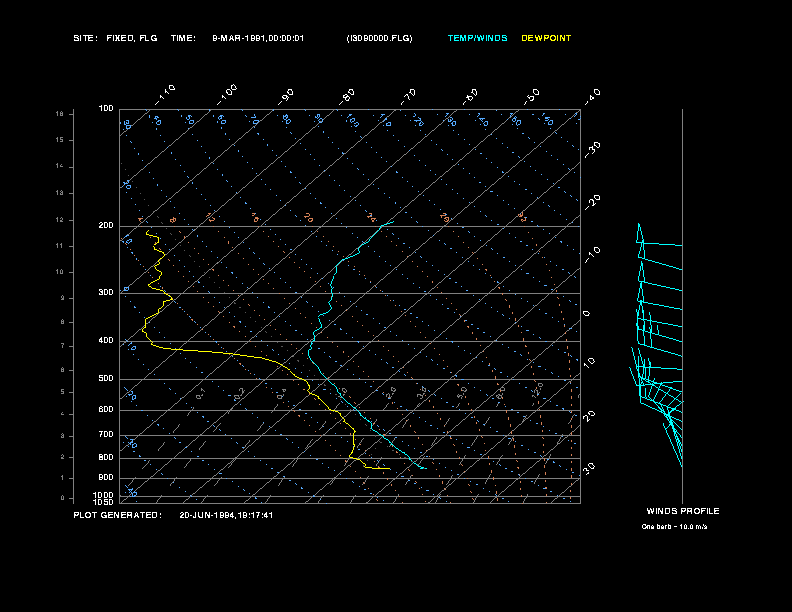
Task: Click height axis label 7 on left
Action: click(63, 346)
